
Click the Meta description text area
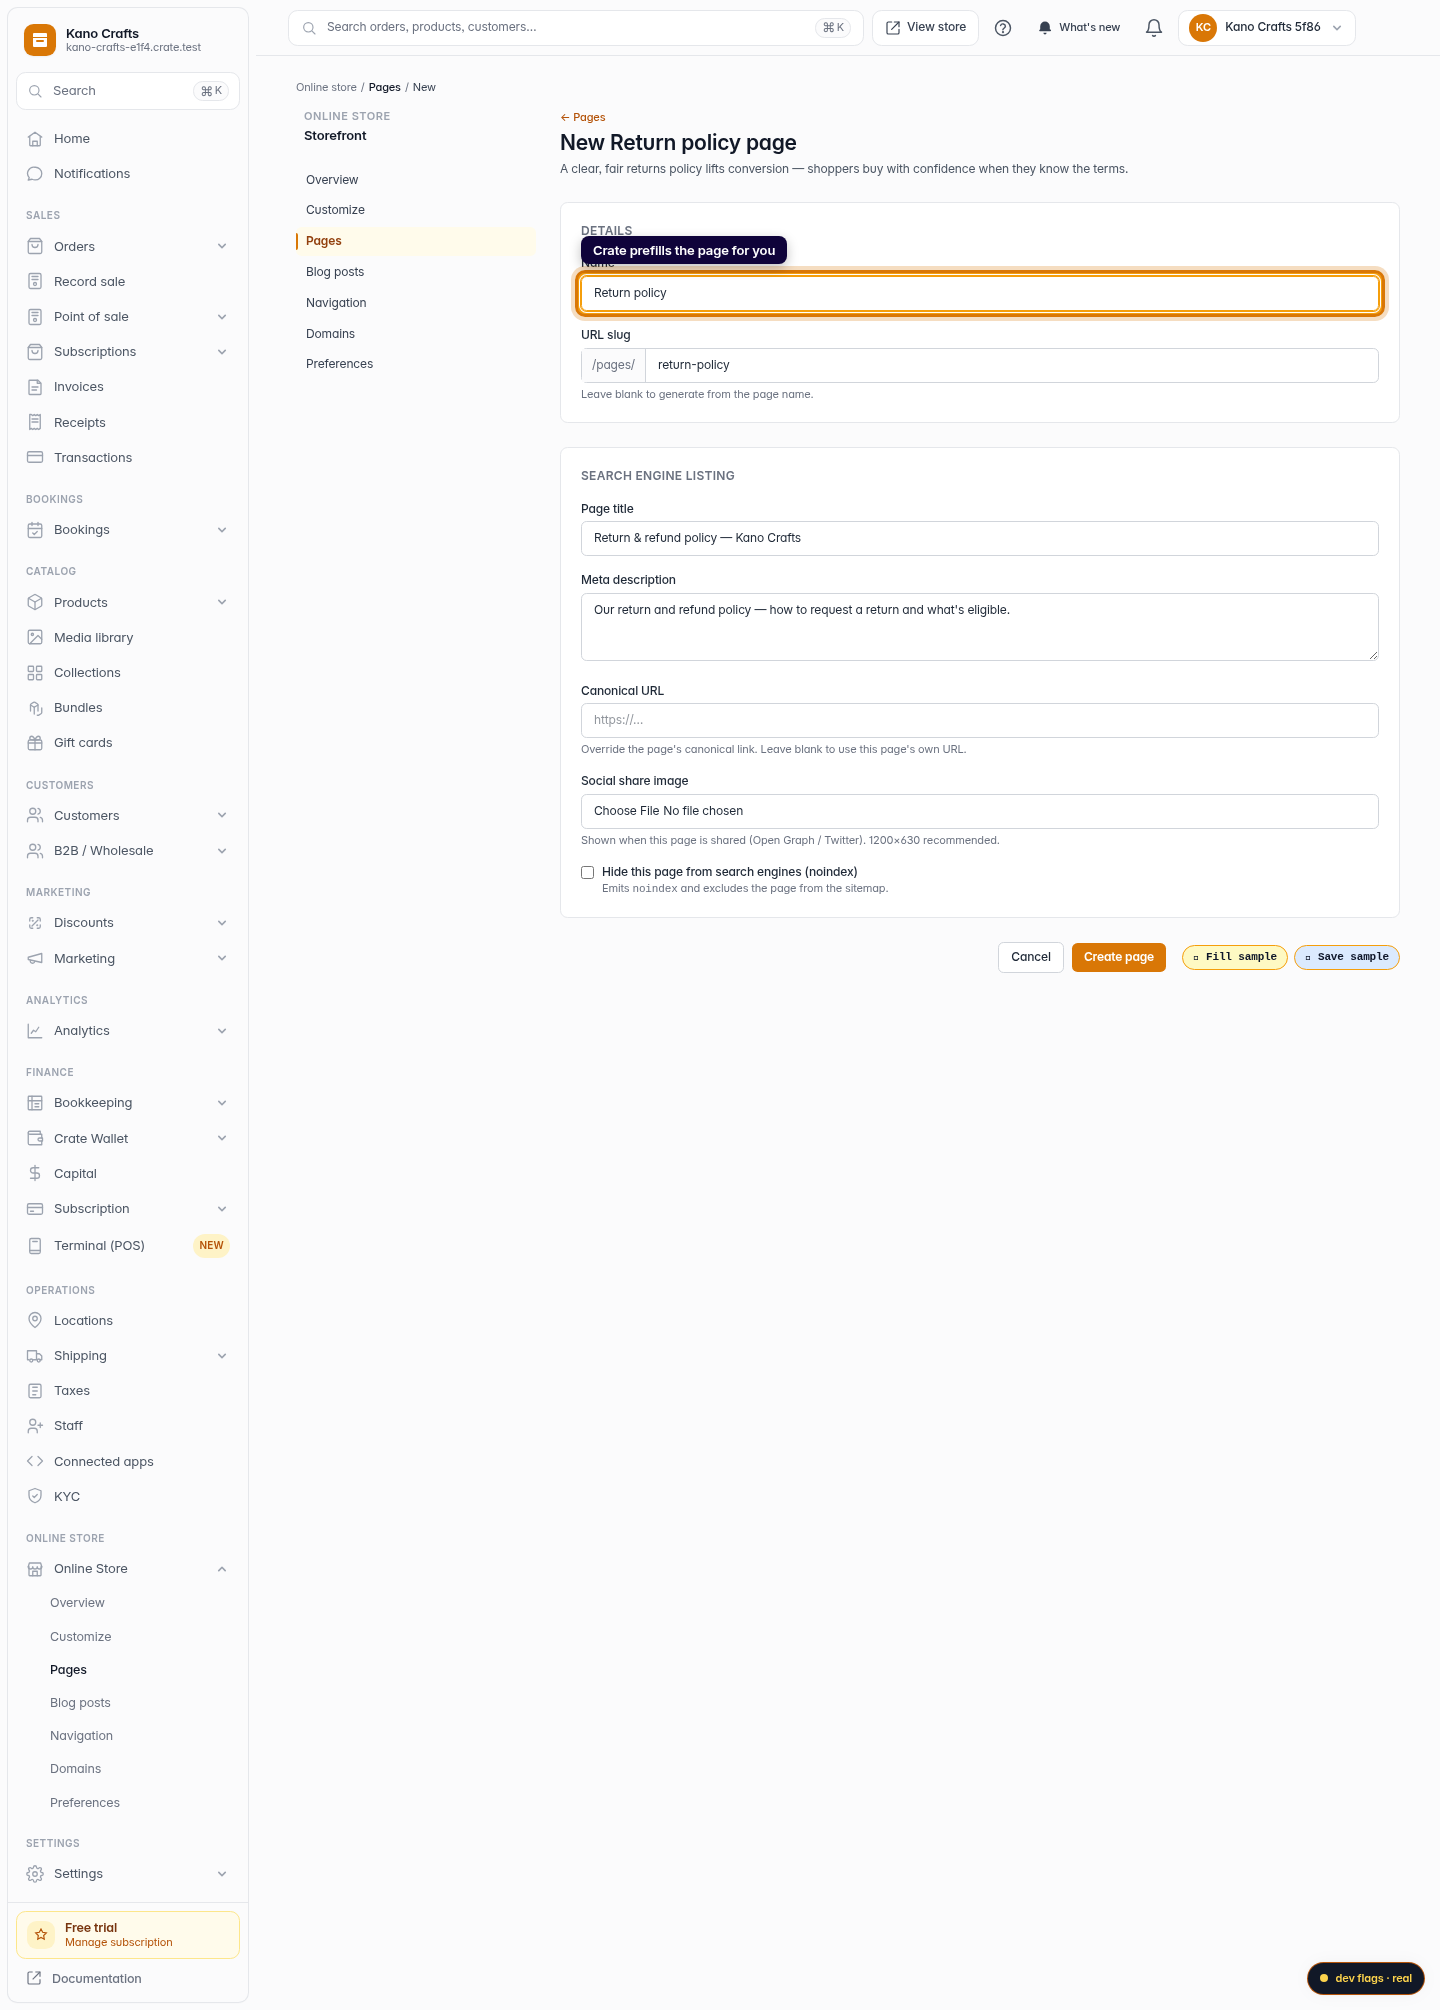(x=980, y=627)
